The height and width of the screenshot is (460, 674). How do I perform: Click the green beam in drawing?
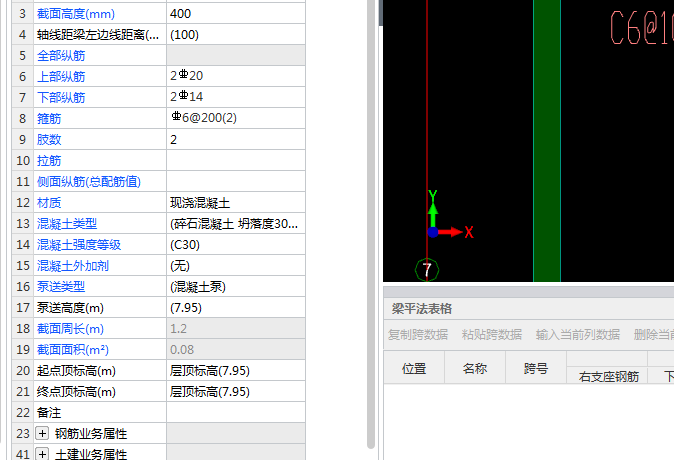pos(547,141)
